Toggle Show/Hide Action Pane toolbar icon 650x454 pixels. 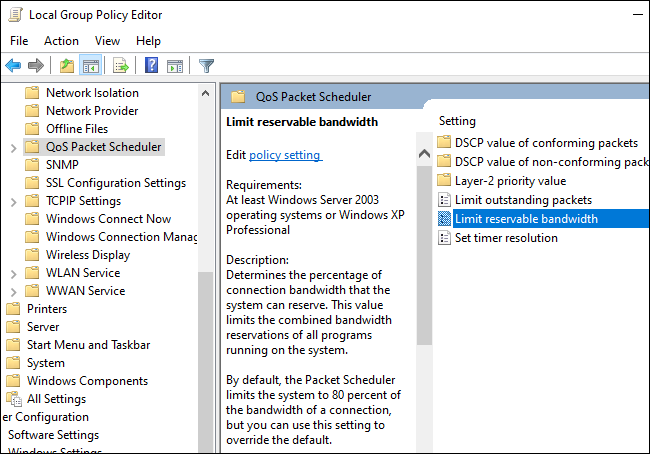coord(175,66)
